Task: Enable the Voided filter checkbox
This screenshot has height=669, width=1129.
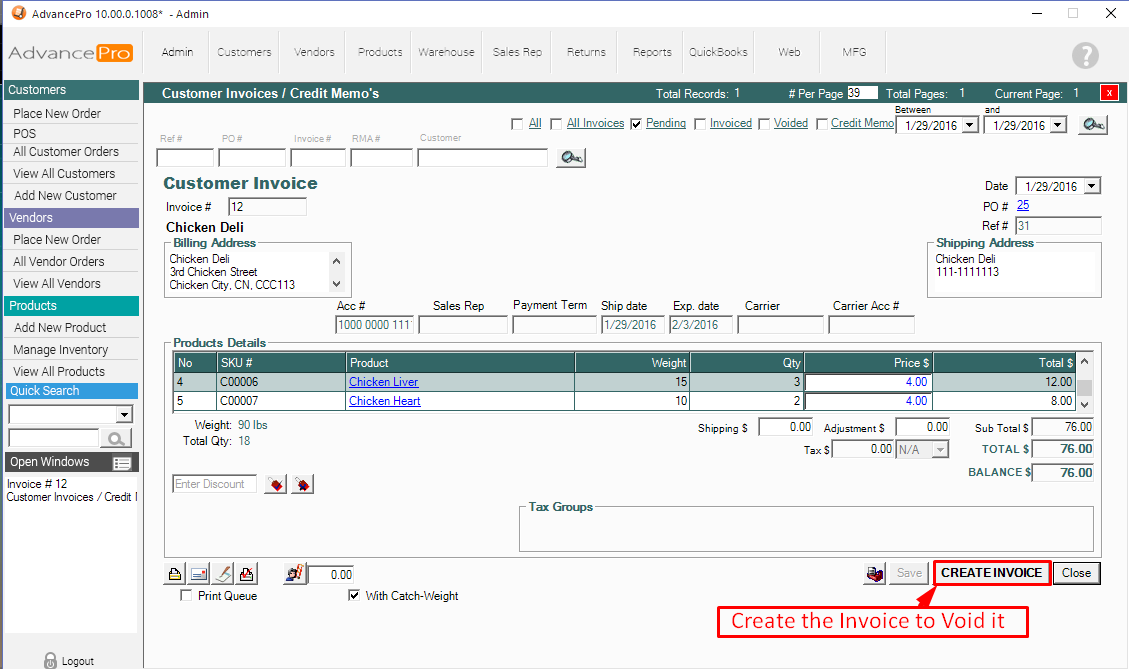Action: click(764, 124)
